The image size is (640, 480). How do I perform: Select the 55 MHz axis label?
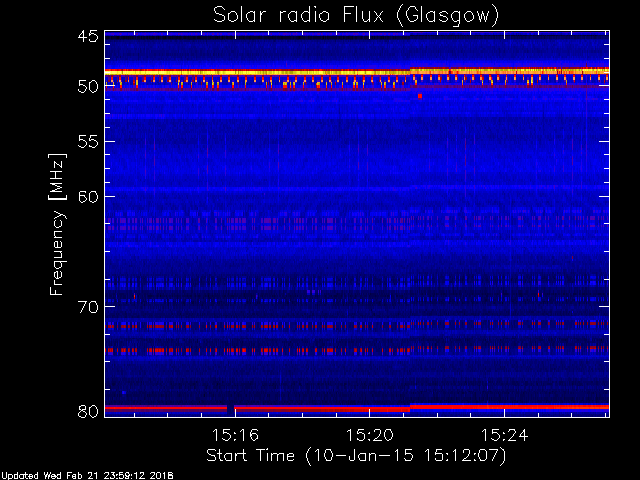click(x=87, y=142)
